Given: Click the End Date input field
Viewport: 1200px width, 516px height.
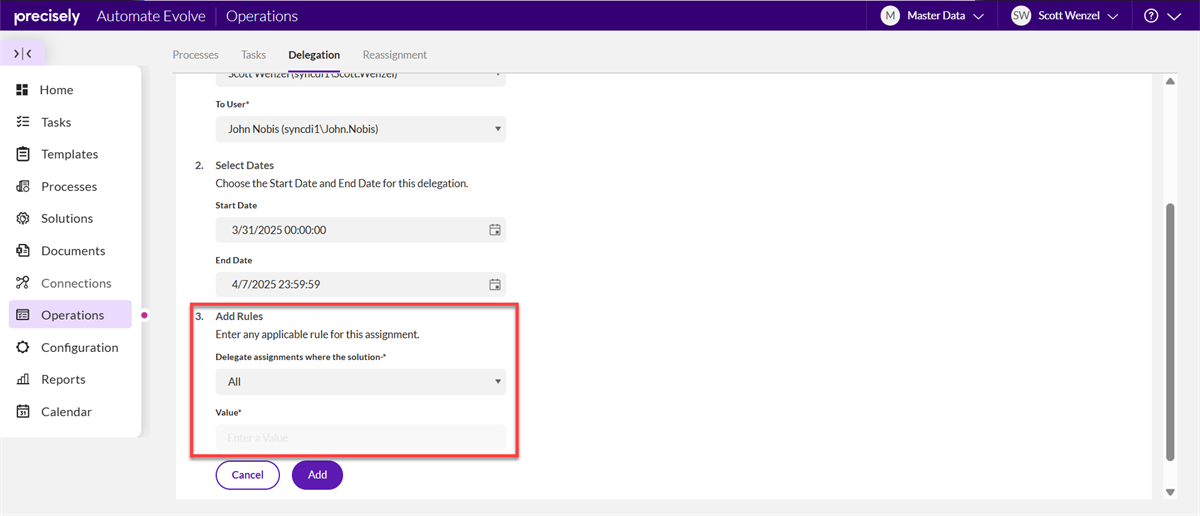Looking at the screenshot, I should (361, 284).
